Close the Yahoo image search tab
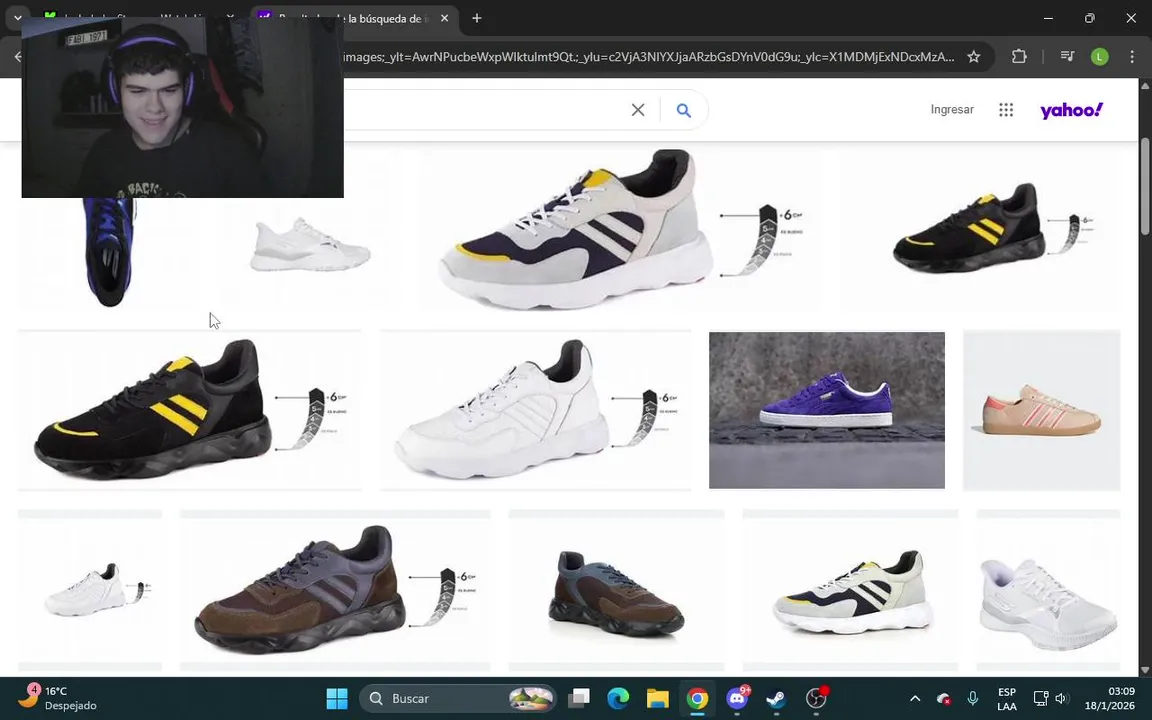1152x720 pixels. 444,18
